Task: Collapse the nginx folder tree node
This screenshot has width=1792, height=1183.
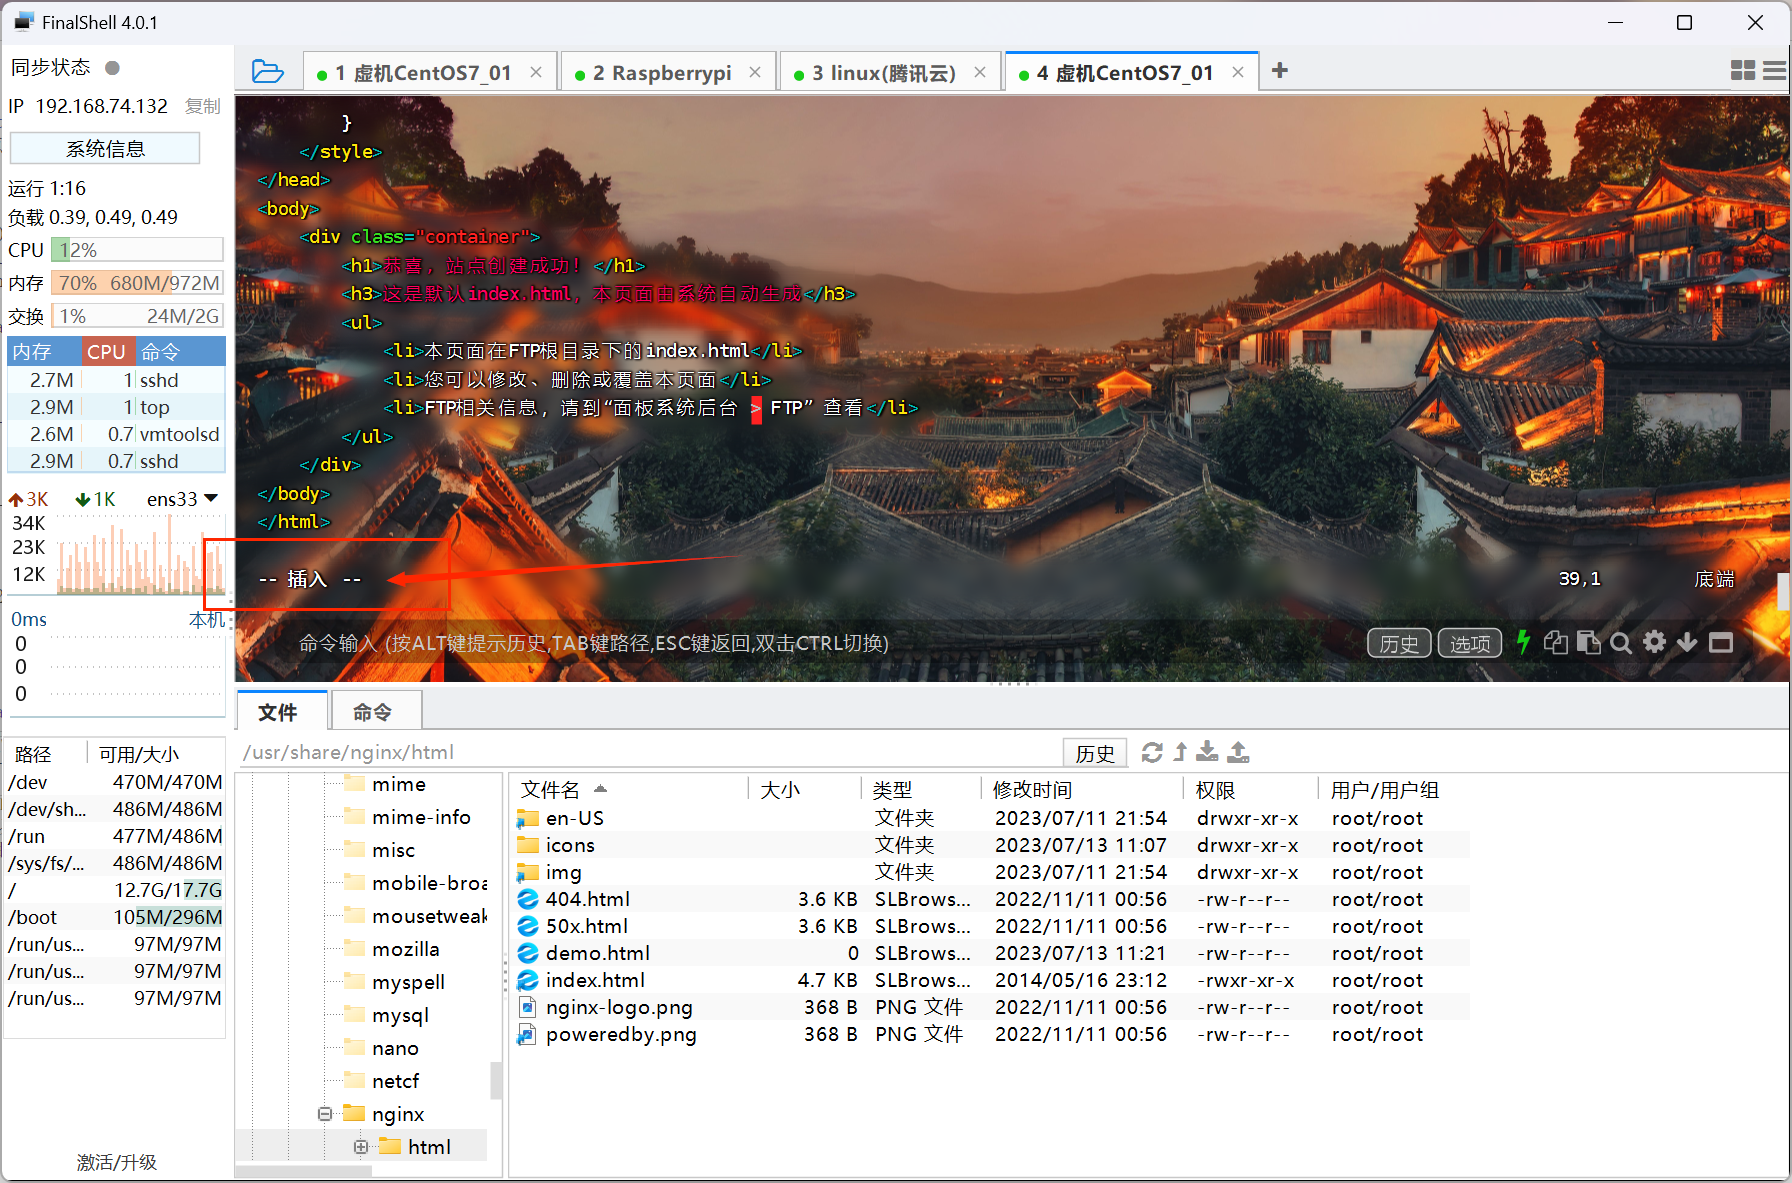Action: [325, 1114]
